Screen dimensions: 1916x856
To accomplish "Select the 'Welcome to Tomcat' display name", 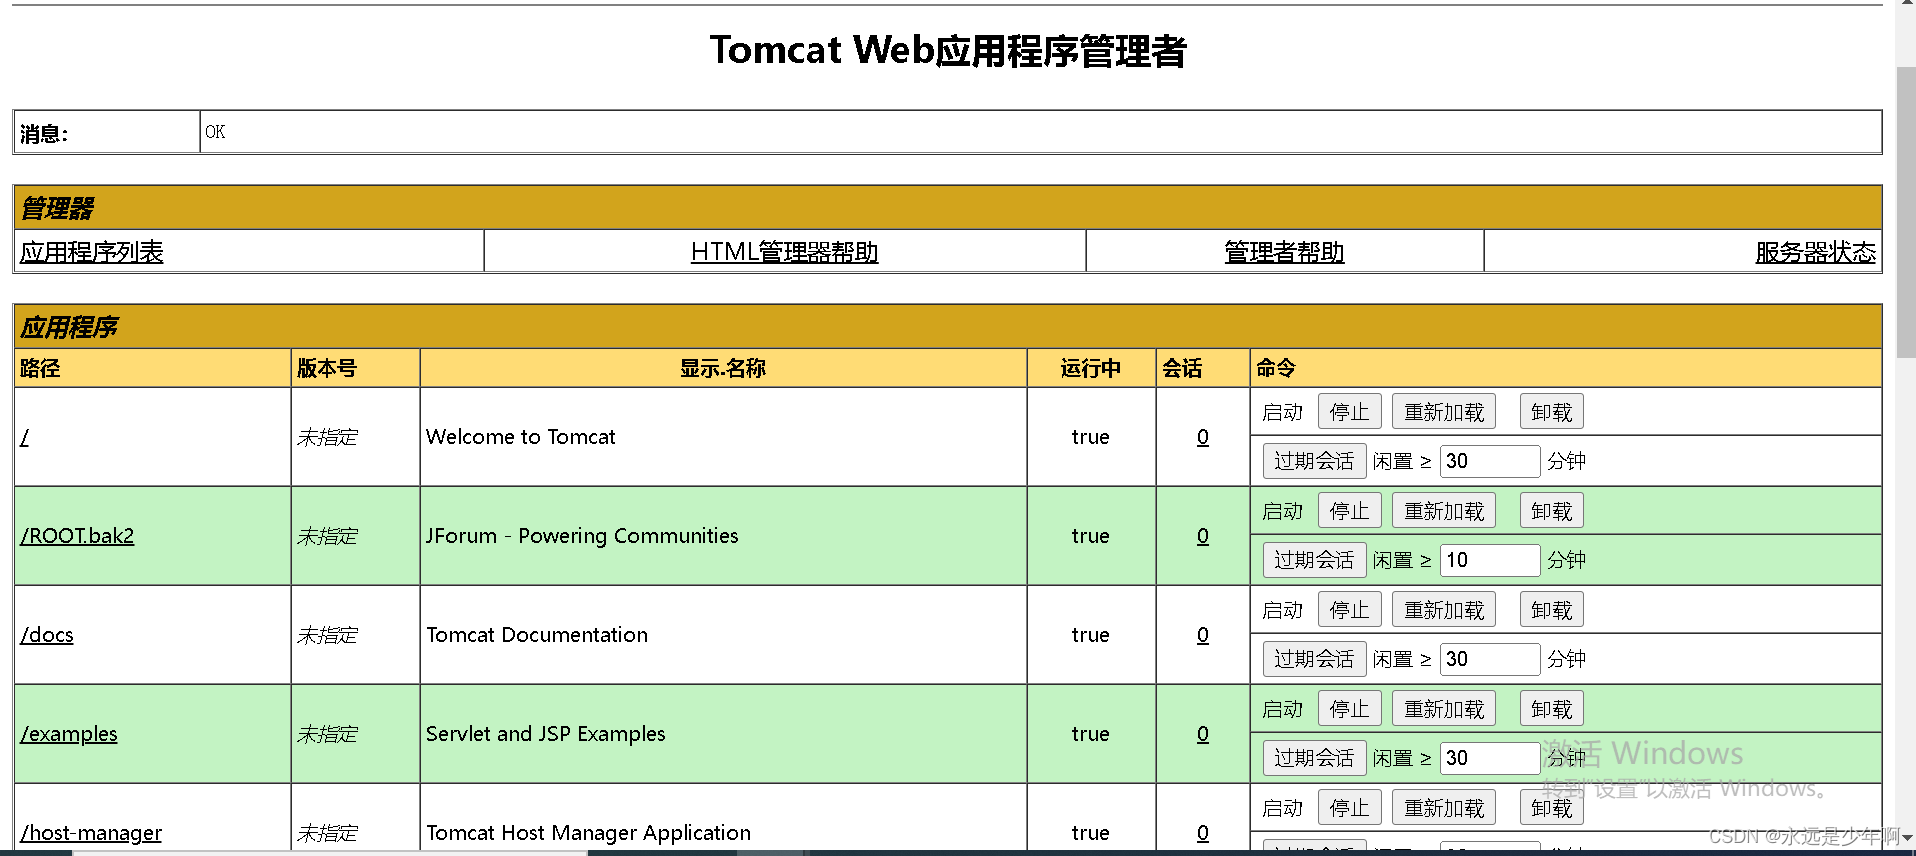I will coord(521,437).
